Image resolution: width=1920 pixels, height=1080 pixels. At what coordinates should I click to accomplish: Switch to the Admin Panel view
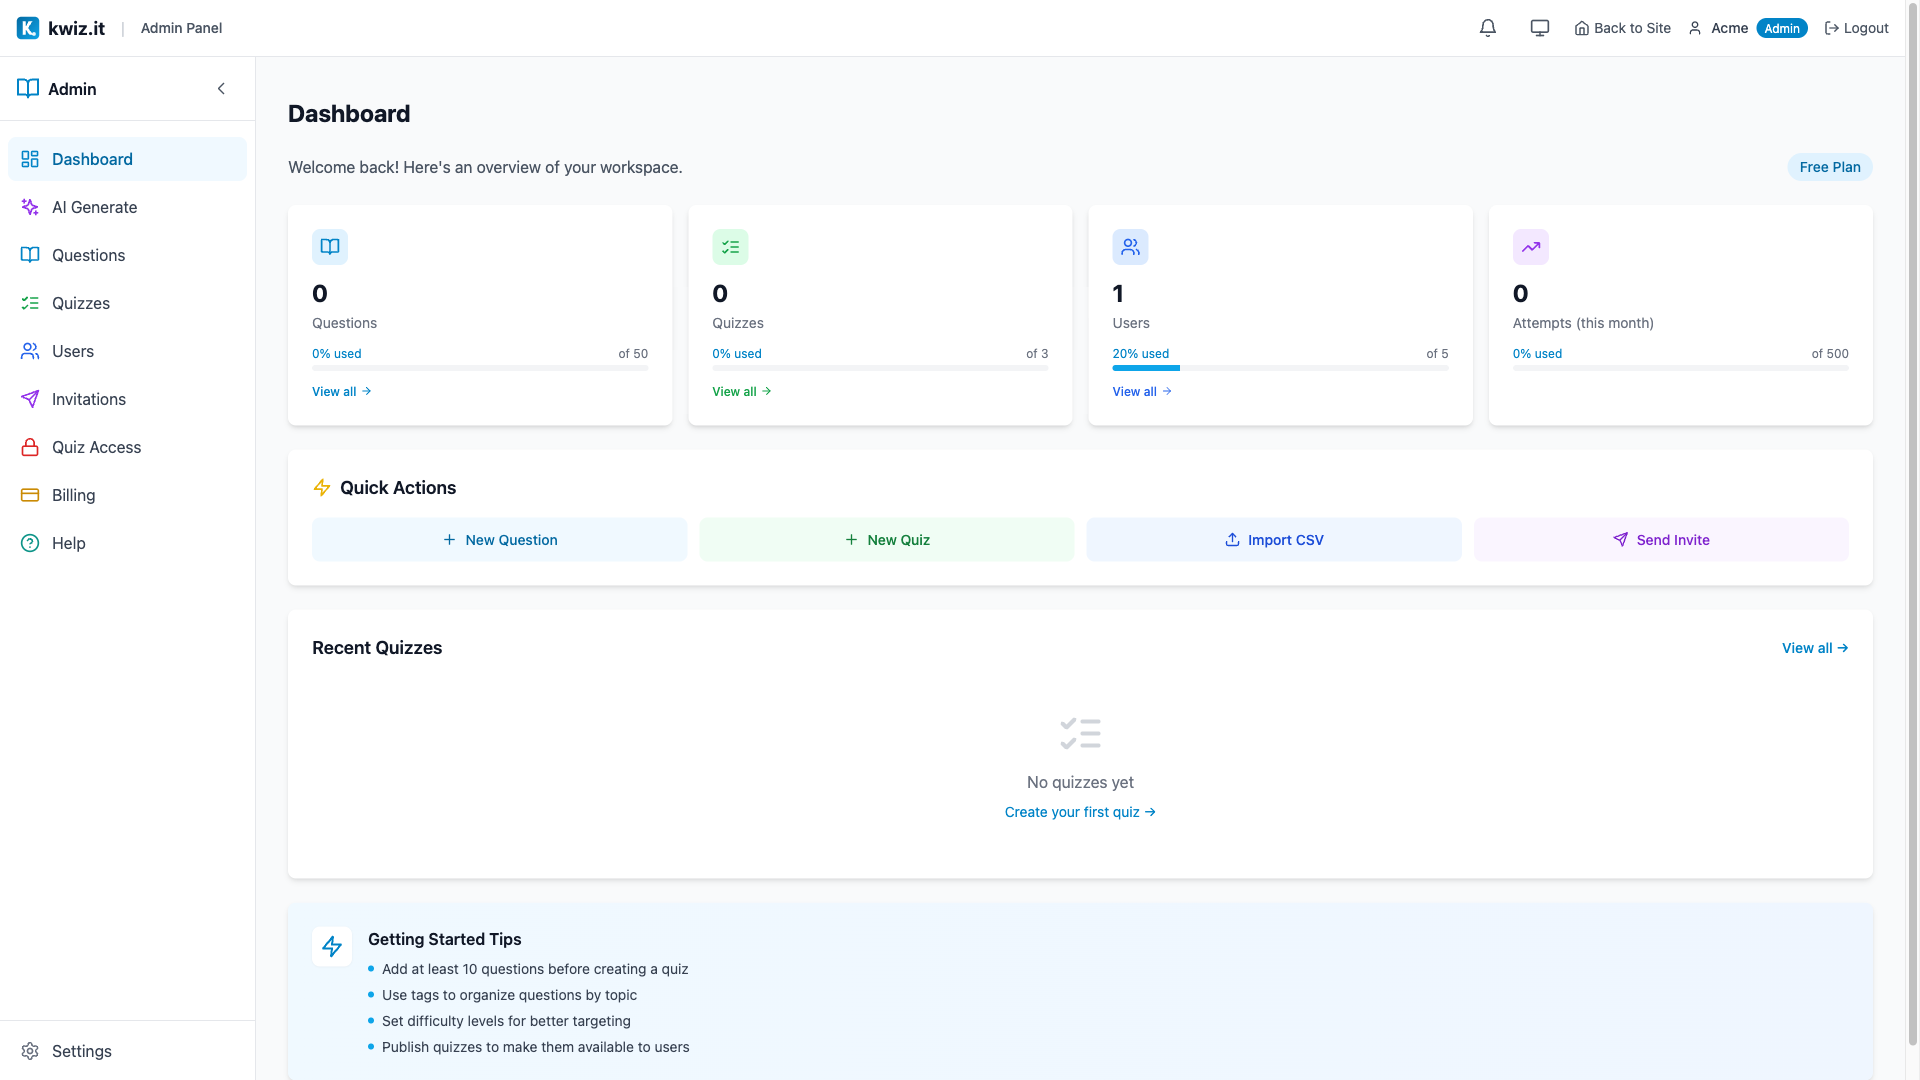[181, 28]
